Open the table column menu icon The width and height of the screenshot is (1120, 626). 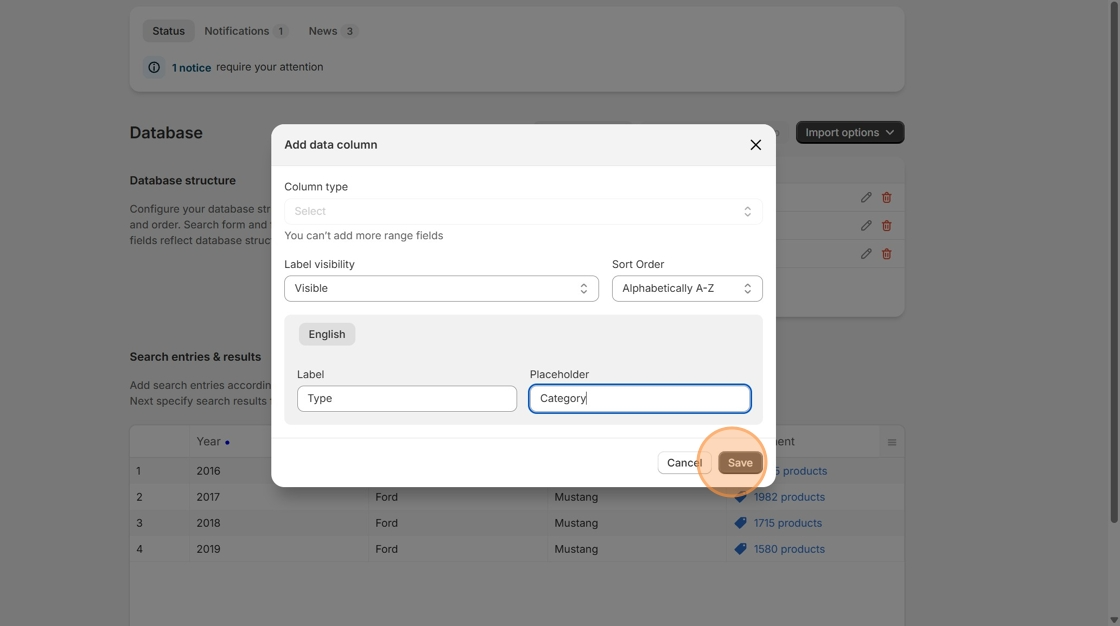click(892, 442)
